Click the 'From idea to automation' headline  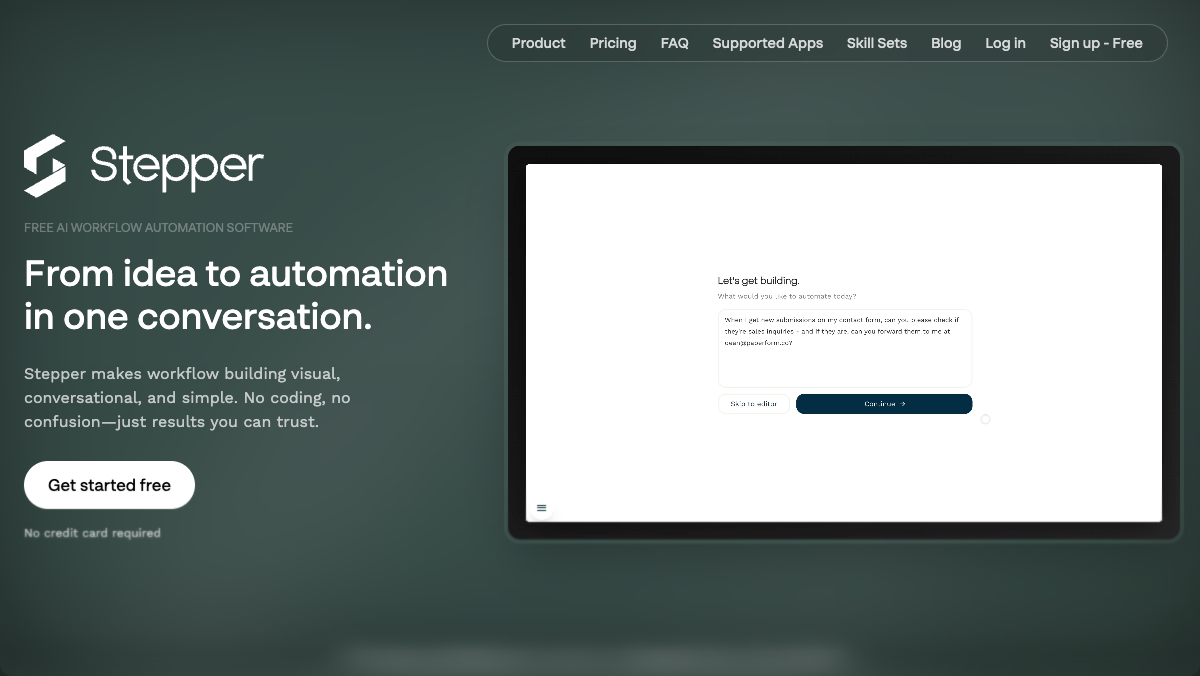[x=236, y=295]
